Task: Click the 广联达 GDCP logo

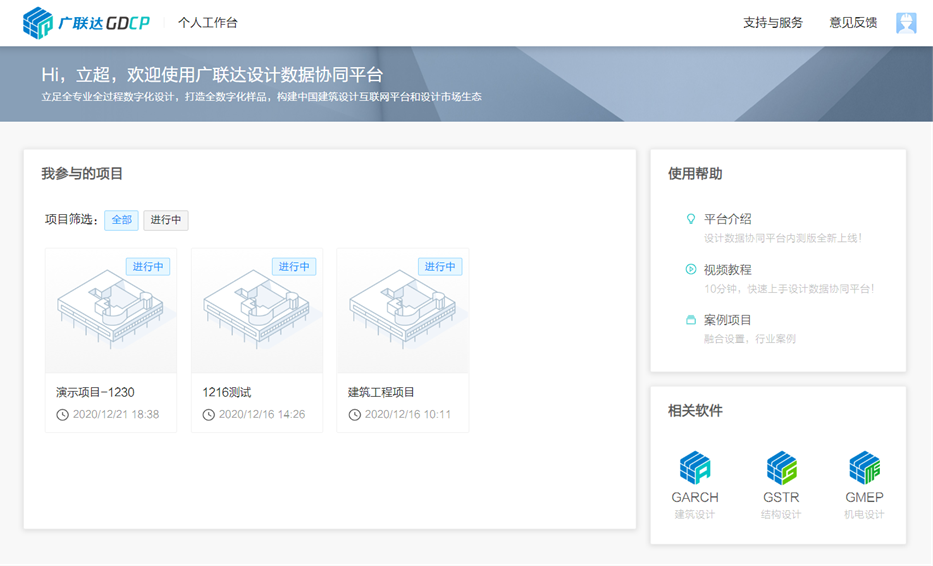Action: tap(86, 23)
